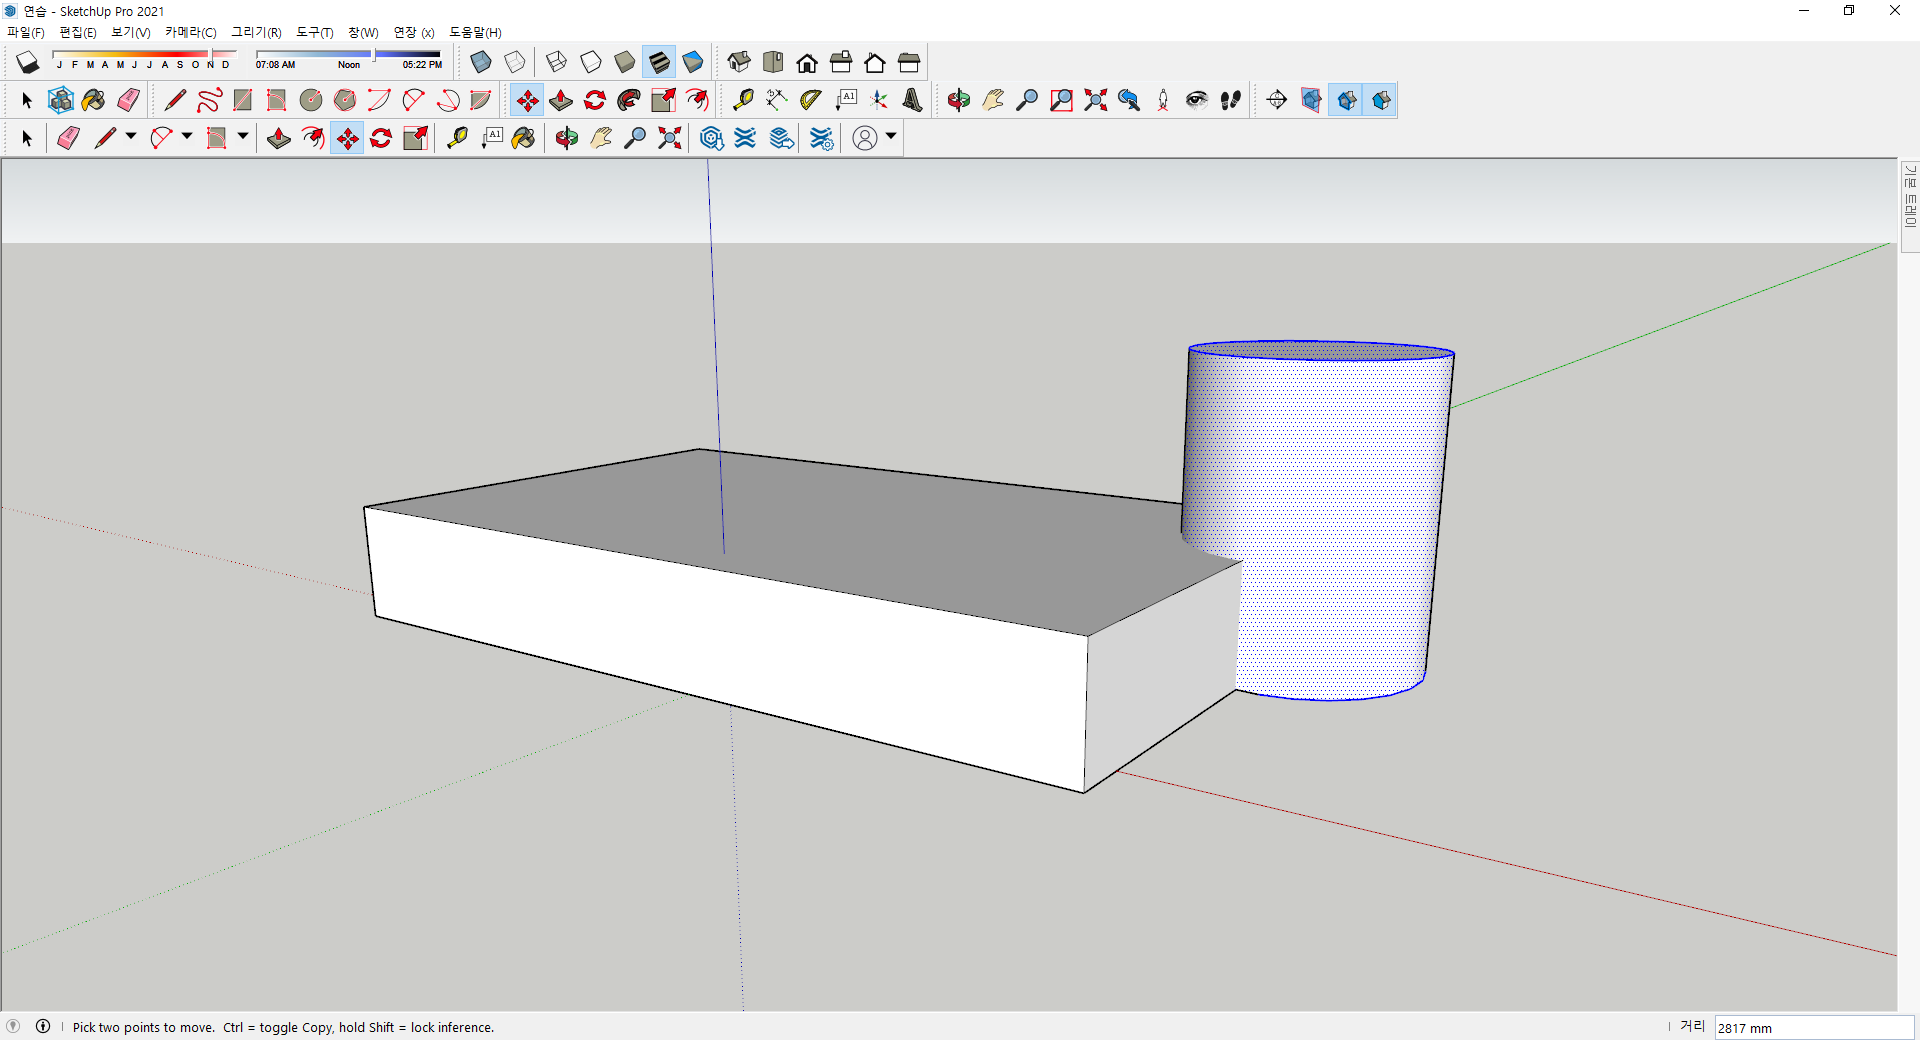The image size is (1920, 1040).
Task: Toggle Show/Hide Shadows button
Action: tap(27, 62)
